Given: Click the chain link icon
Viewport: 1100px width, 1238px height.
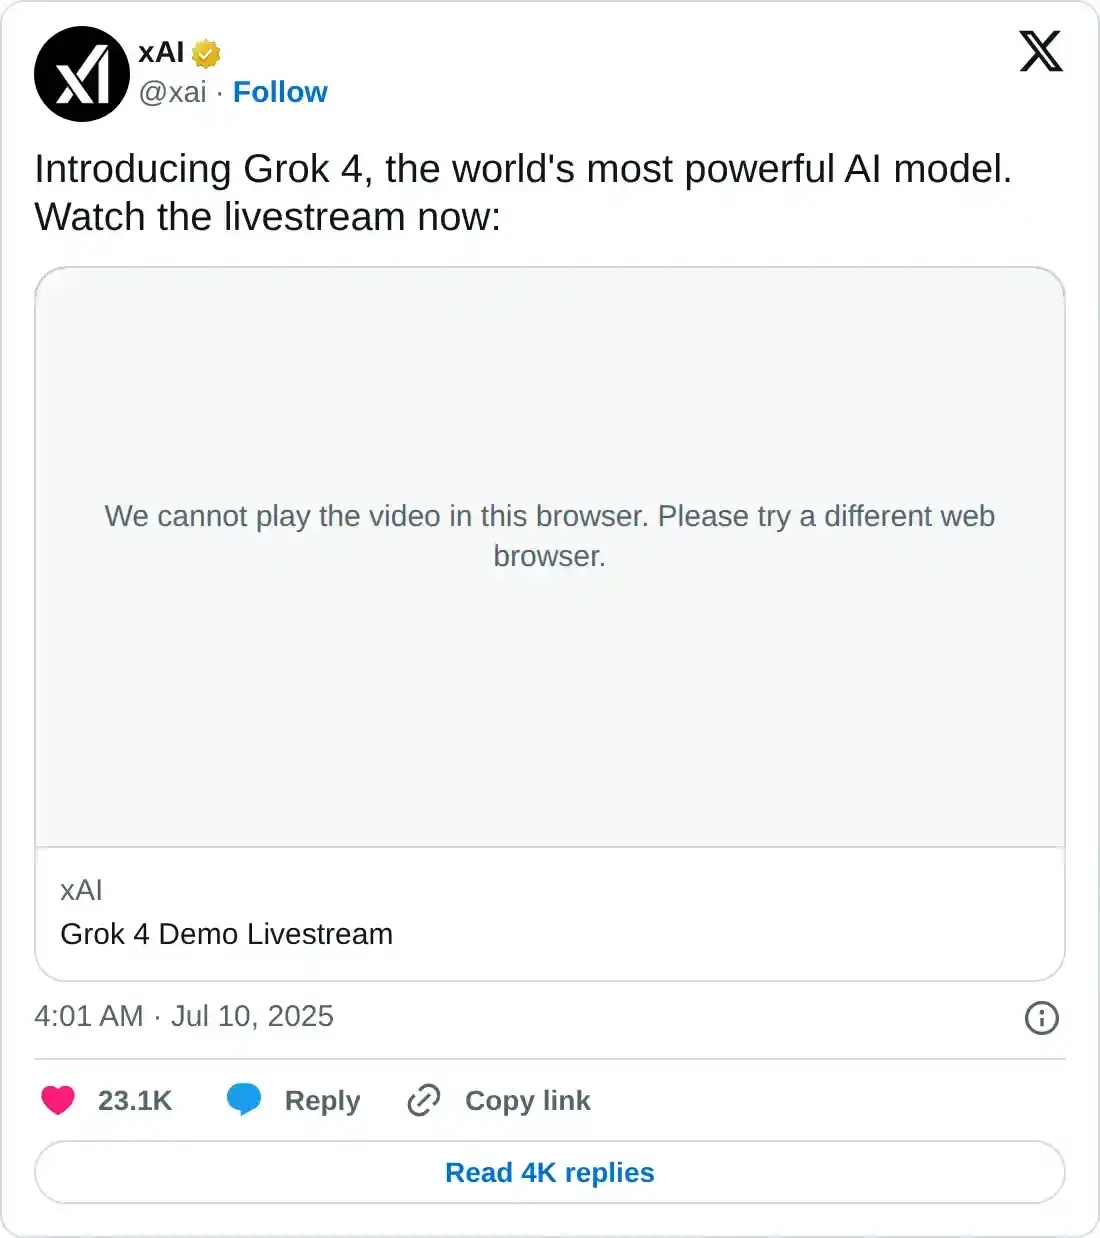Looking at the screenshot, I should (x=424, y=1100).
